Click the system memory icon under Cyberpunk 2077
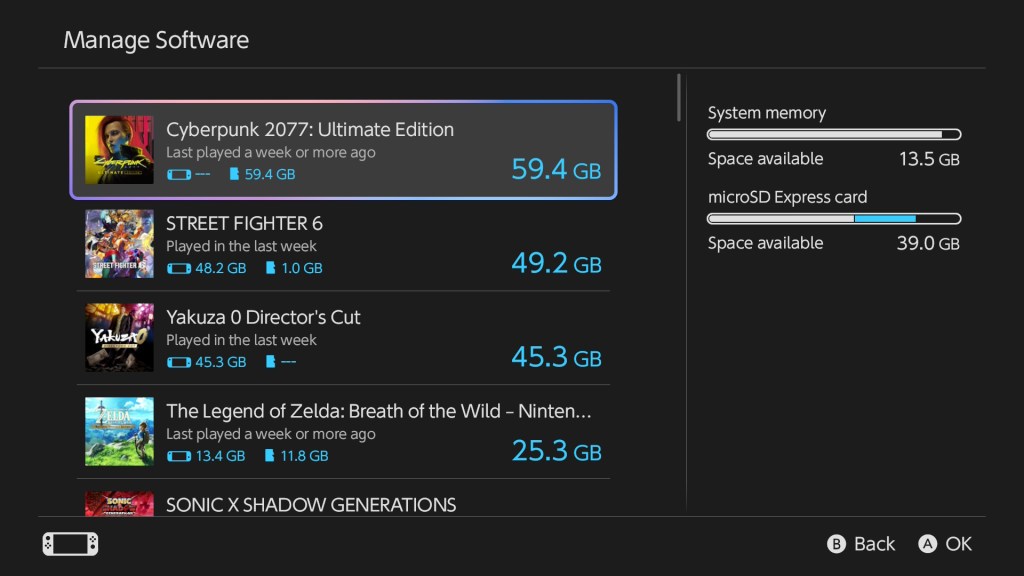The image size is (1024, 576). click(x=179, y=173)
